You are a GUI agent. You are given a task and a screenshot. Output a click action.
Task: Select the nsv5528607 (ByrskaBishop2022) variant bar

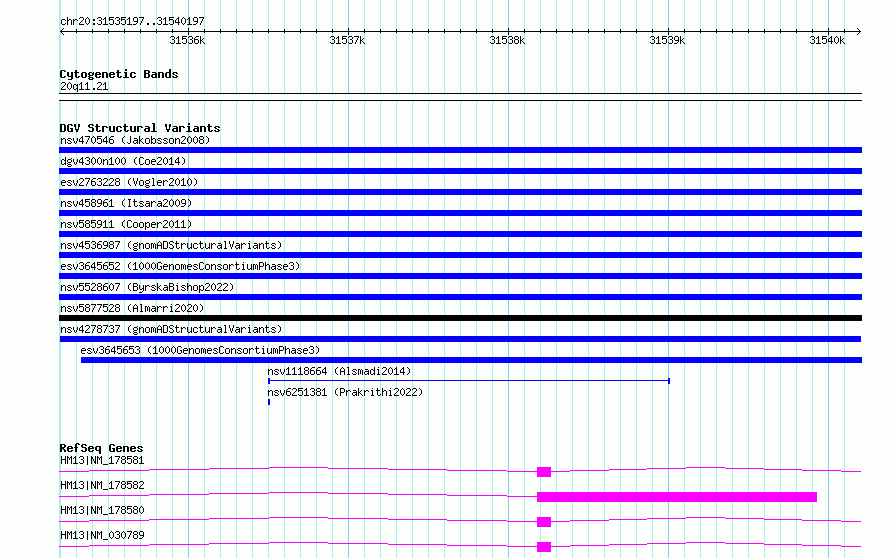coord(460,297)
